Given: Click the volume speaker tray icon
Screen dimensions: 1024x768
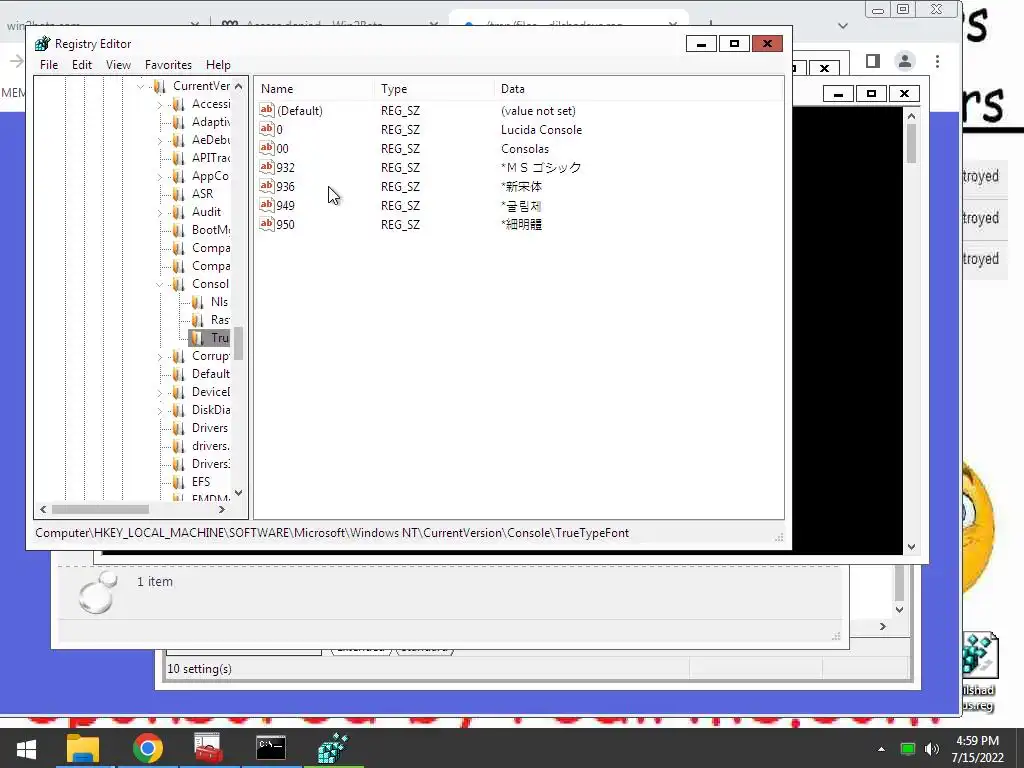Looking at the screenshot, I should tap(932, 749).
